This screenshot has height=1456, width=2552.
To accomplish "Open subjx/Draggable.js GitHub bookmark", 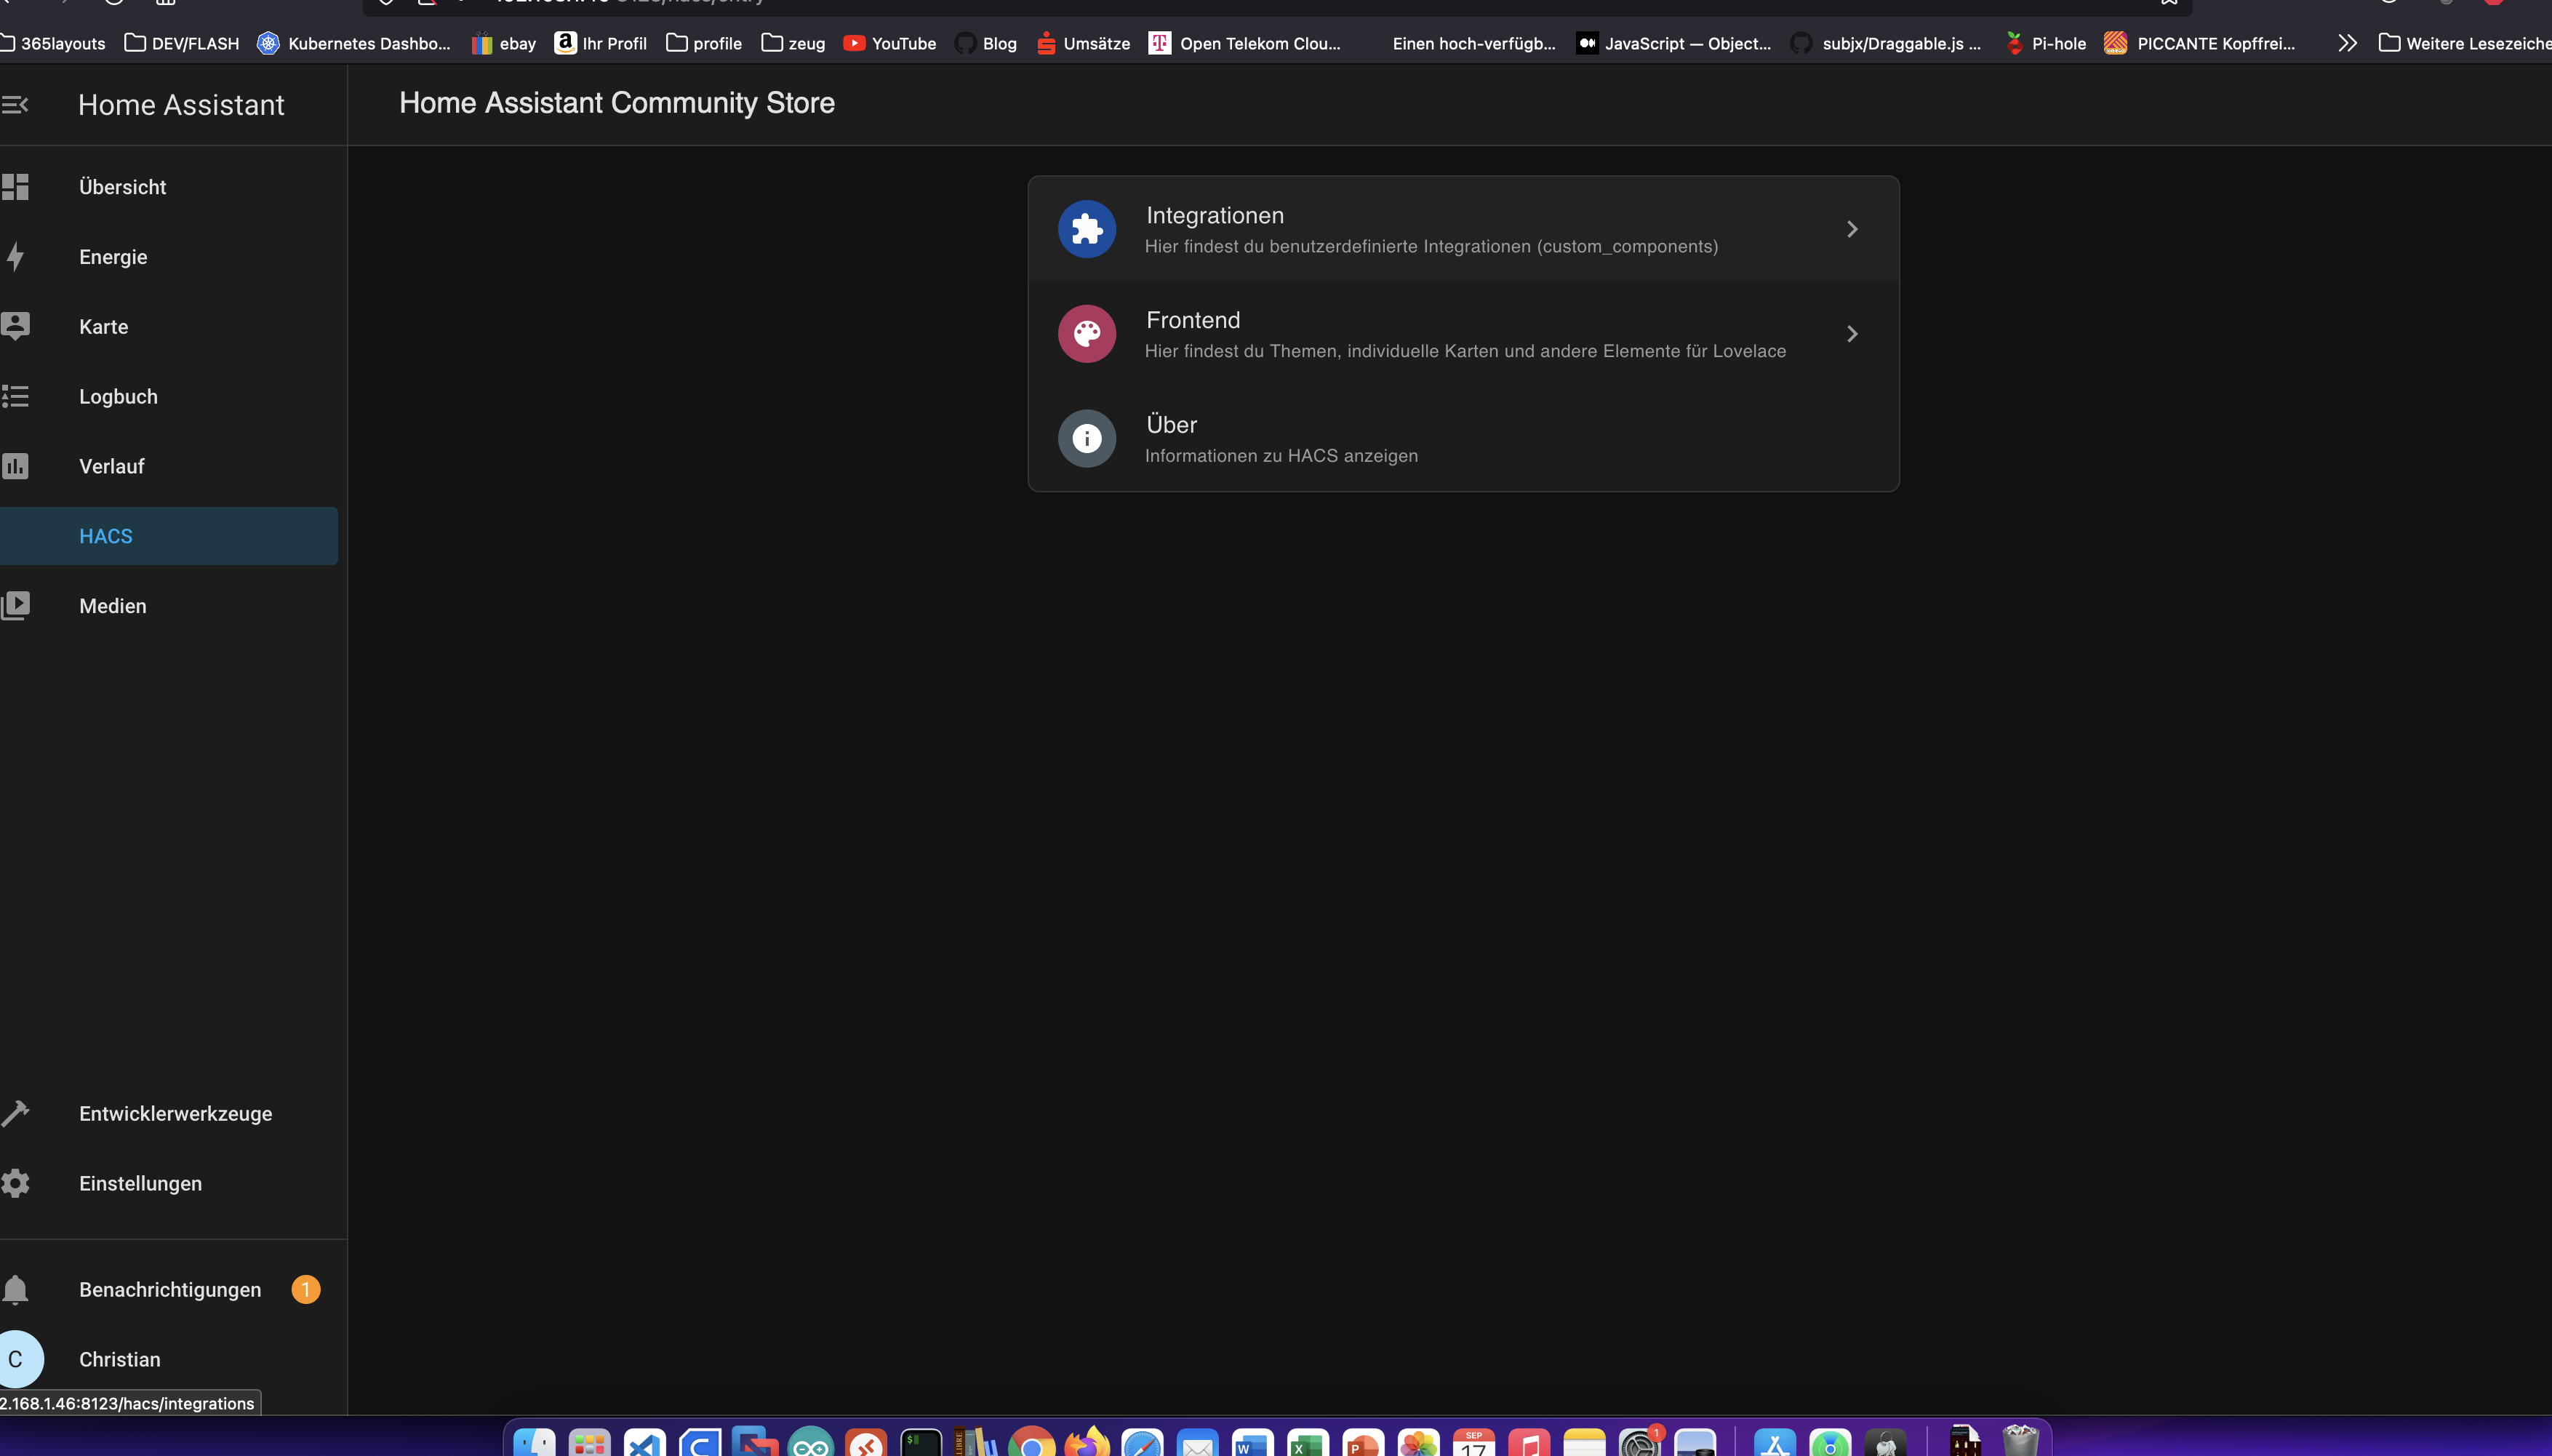I will (x=1885, y=43).
